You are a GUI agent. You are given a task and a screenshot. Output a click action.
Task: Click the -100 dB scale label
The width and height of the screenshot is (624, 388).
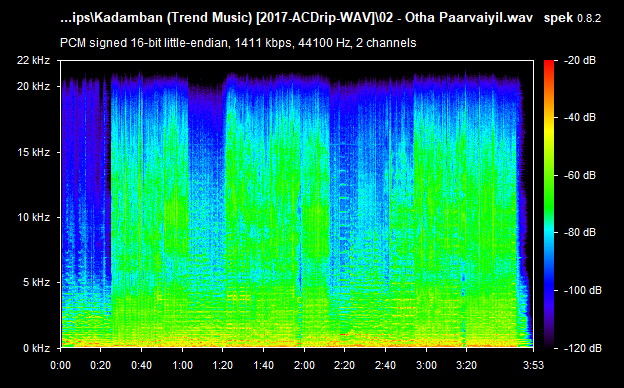point(583,291)
